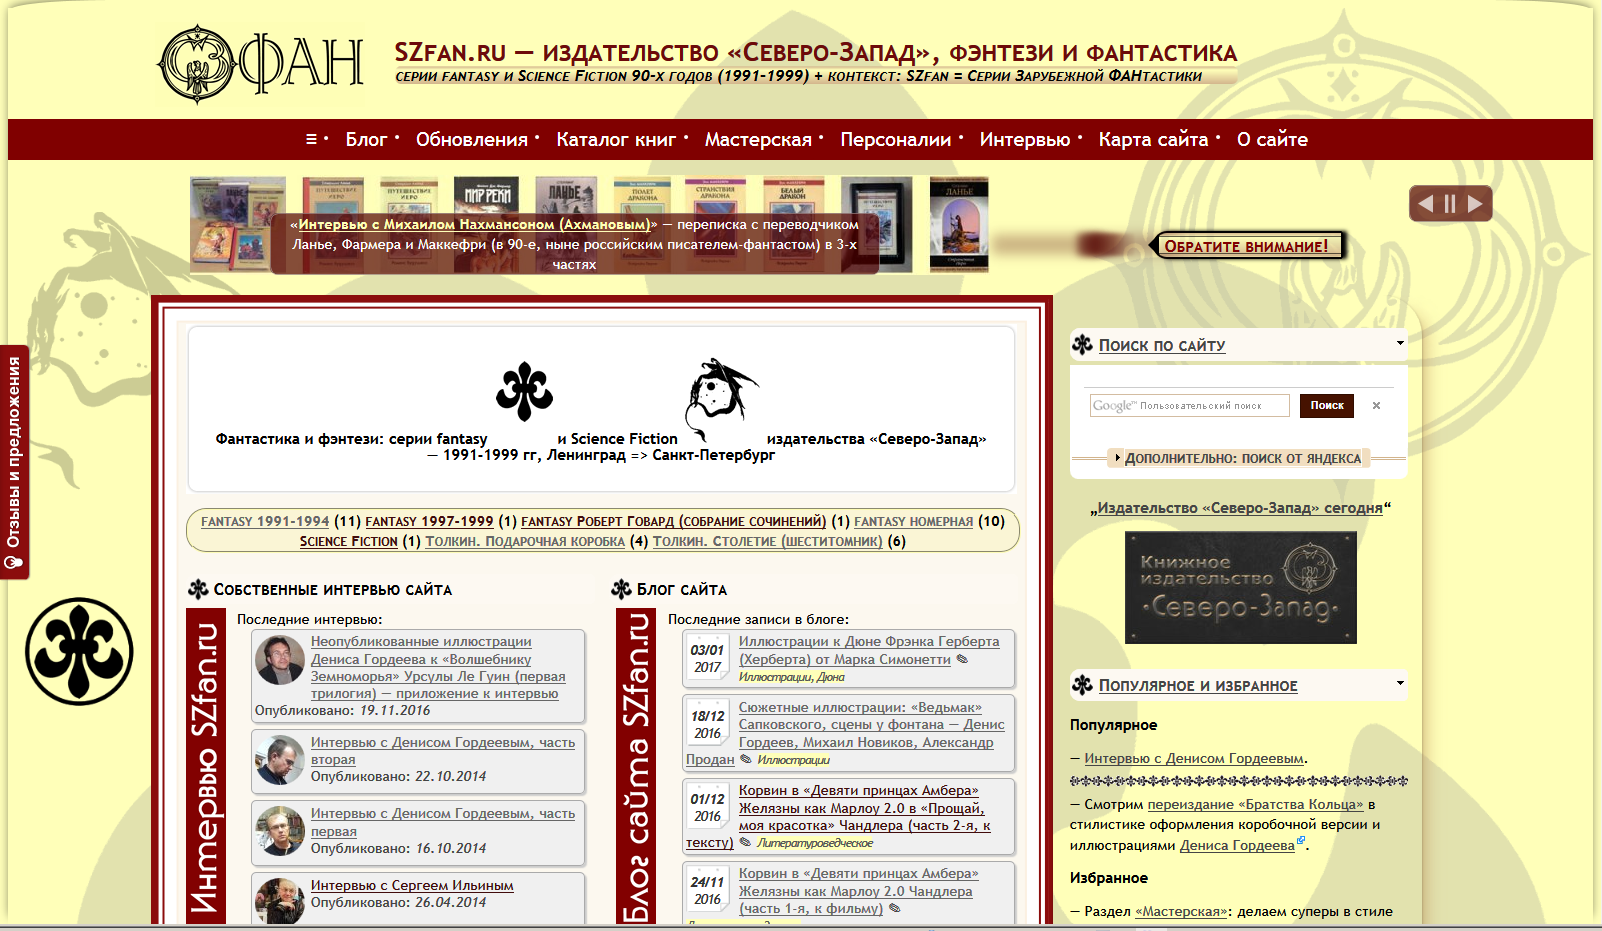Open 'Издательство «Северо-Запад» сегодня' link
The image size is (1602, 931).
1240,508
